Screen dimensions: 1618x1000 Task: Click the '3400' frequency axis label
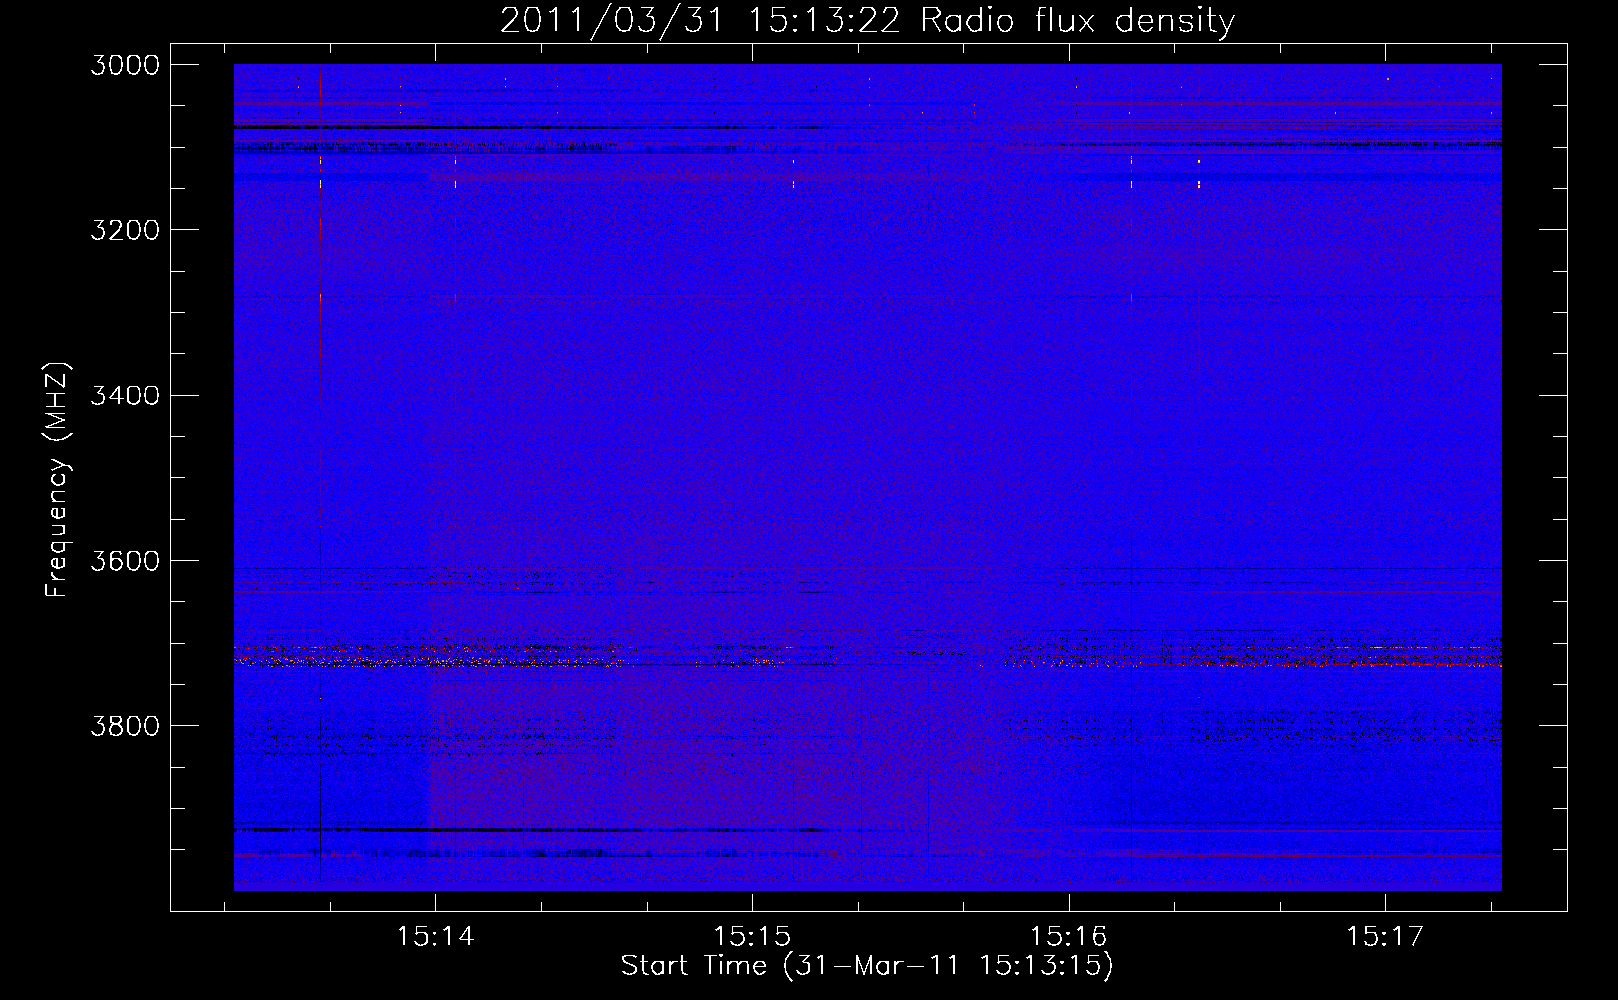tap(125, 395)
